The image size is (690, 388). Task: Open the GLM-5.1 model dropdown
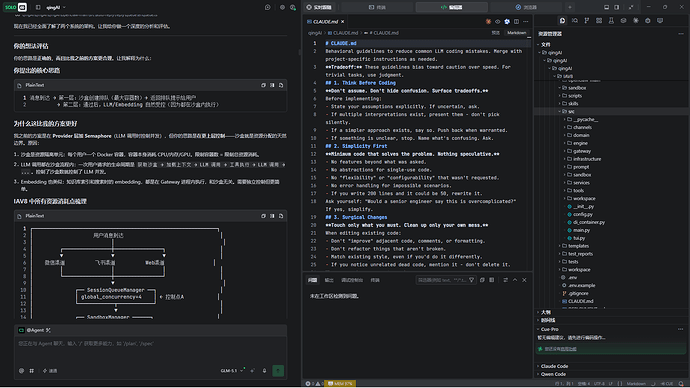click(232, 371)
